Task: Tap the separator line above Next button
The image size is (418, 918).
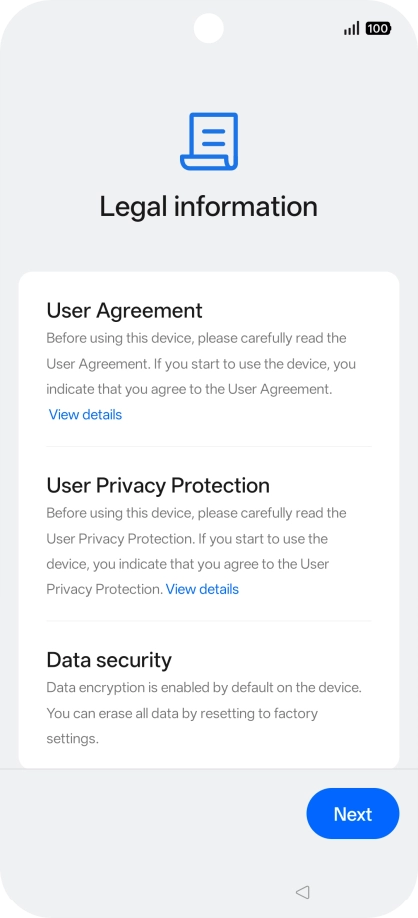Action: click(209, 769)
